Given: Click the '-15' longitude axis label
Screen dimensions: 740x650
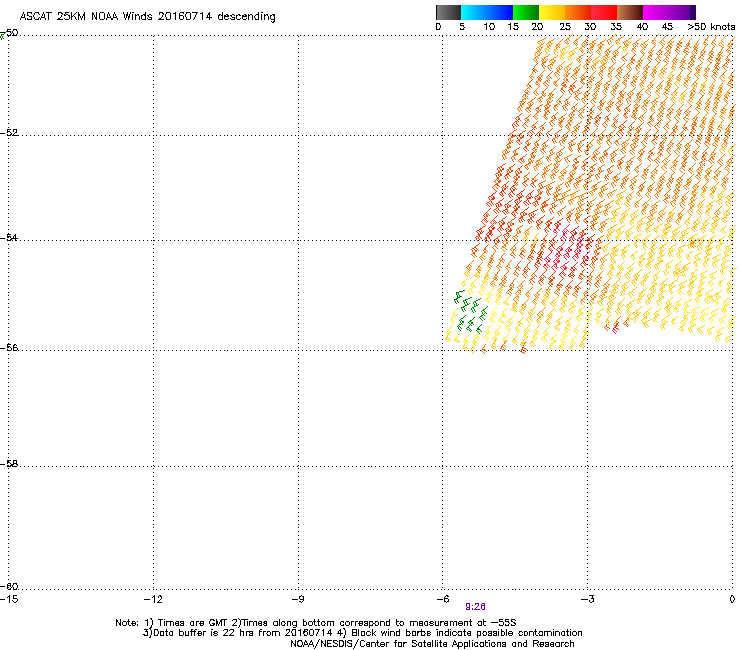Looking at the screenshot, I should click(x=9, y=599).
